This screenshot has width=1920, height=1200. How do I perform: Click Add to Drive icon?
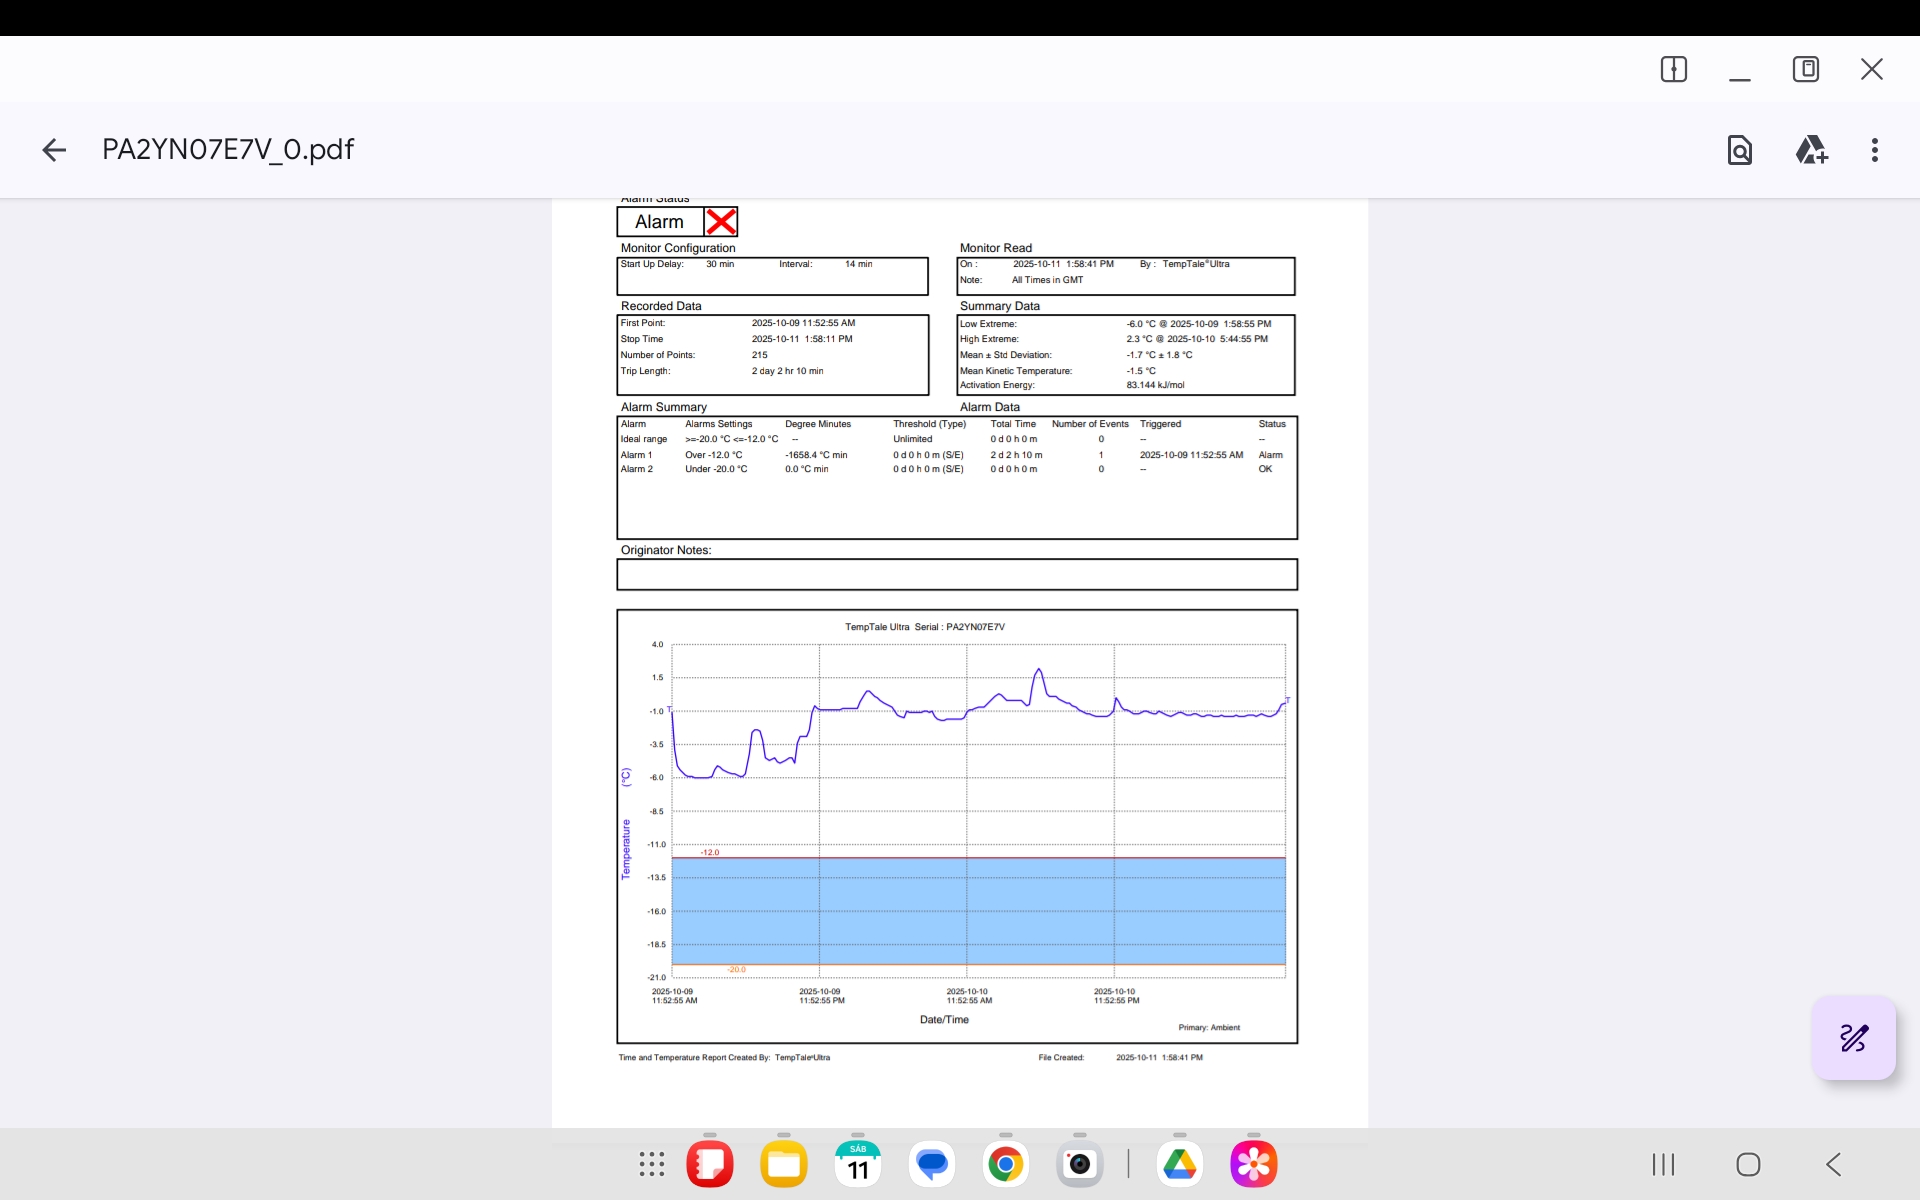pos(1810,150)
